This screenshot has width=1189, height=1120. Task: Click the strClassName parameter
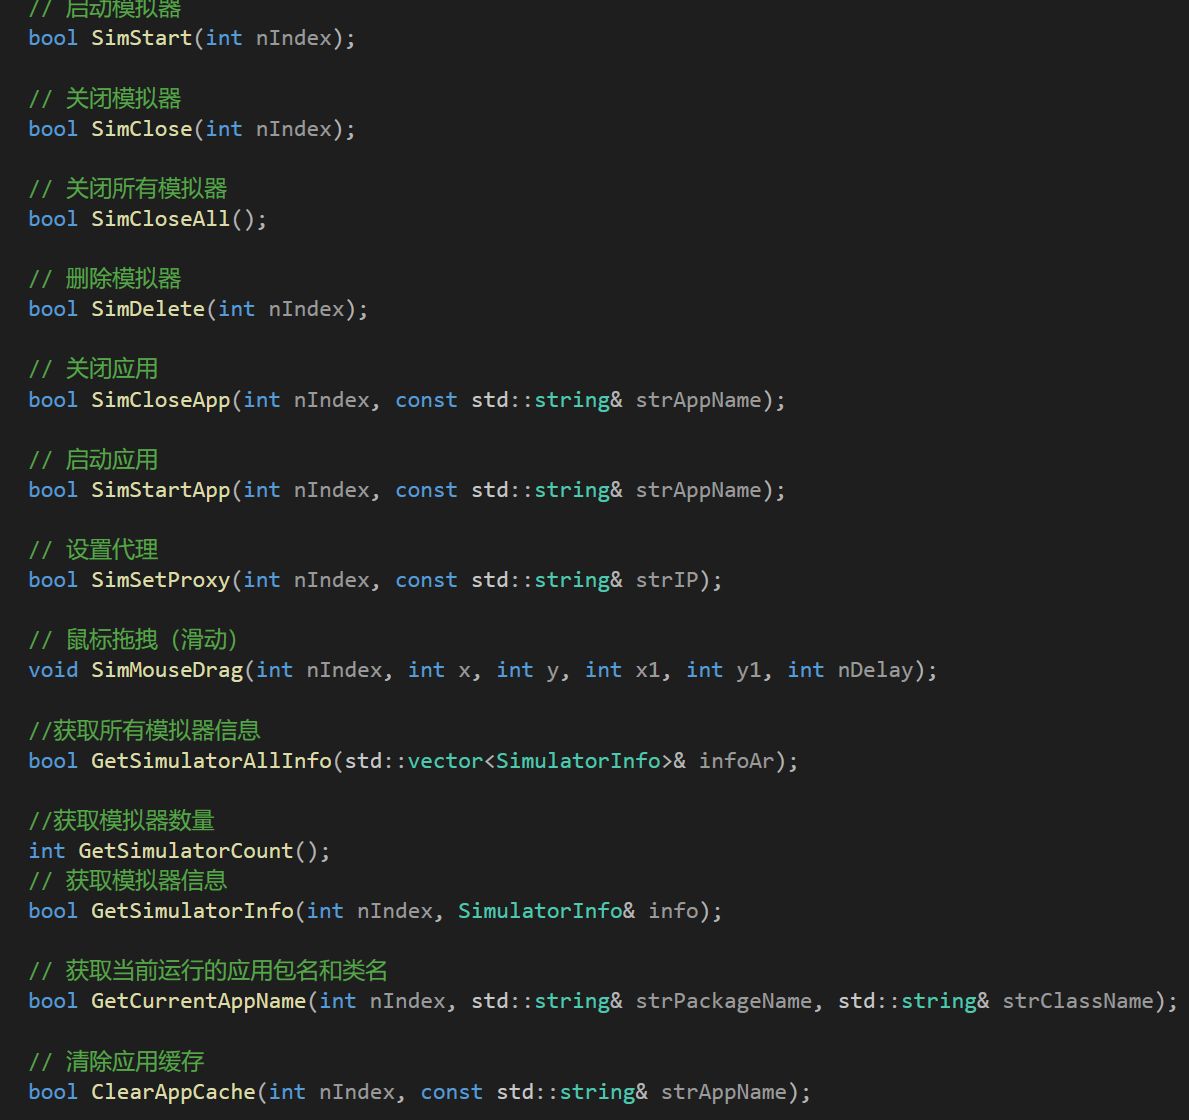[1078, 1001]
